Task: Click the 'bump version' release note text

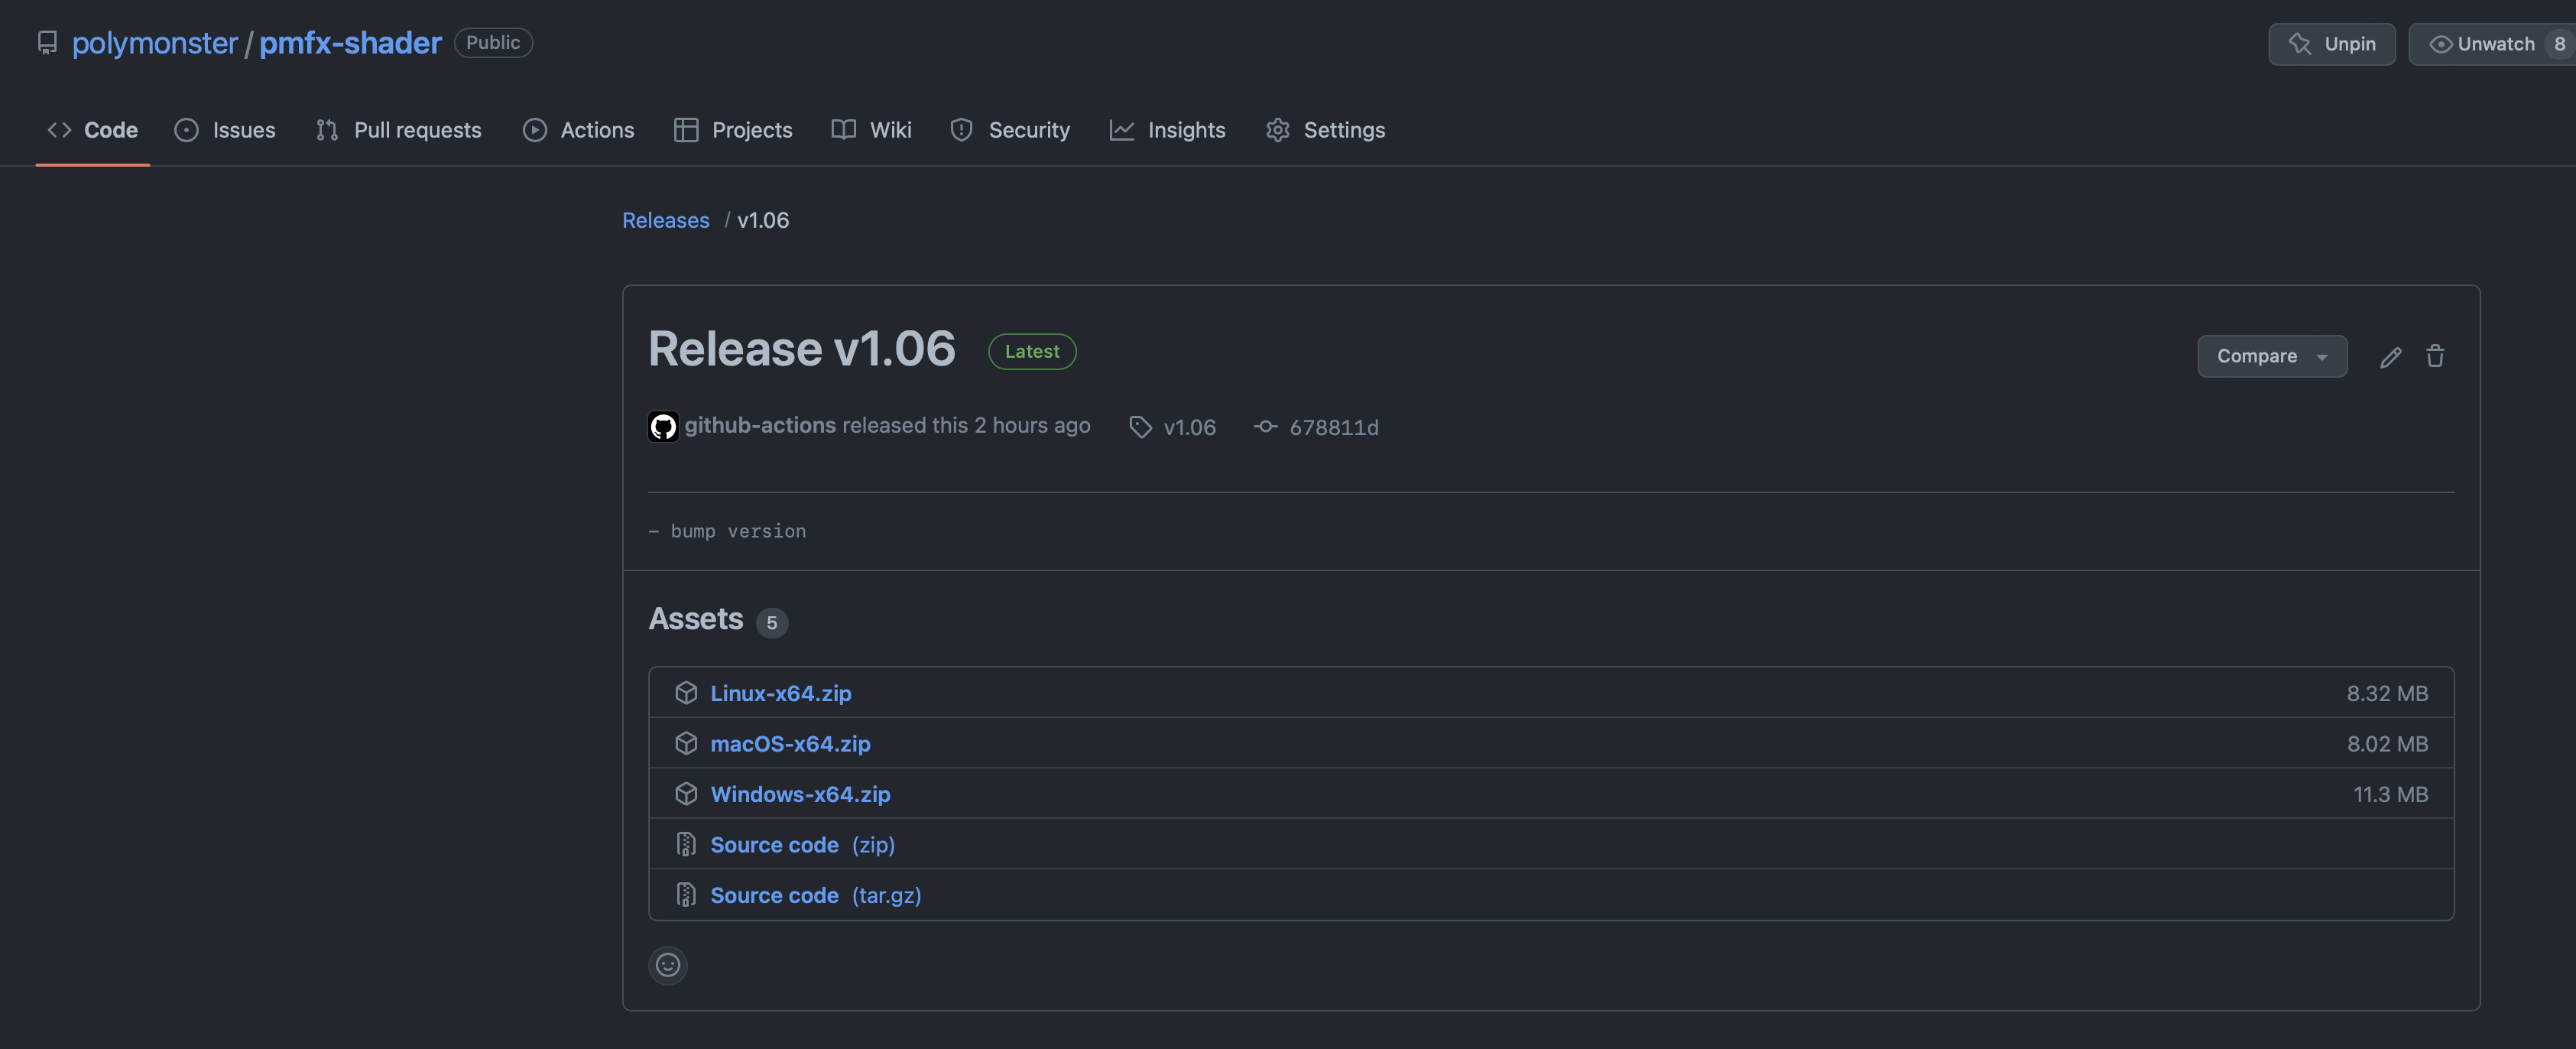Action: [738, 531]
